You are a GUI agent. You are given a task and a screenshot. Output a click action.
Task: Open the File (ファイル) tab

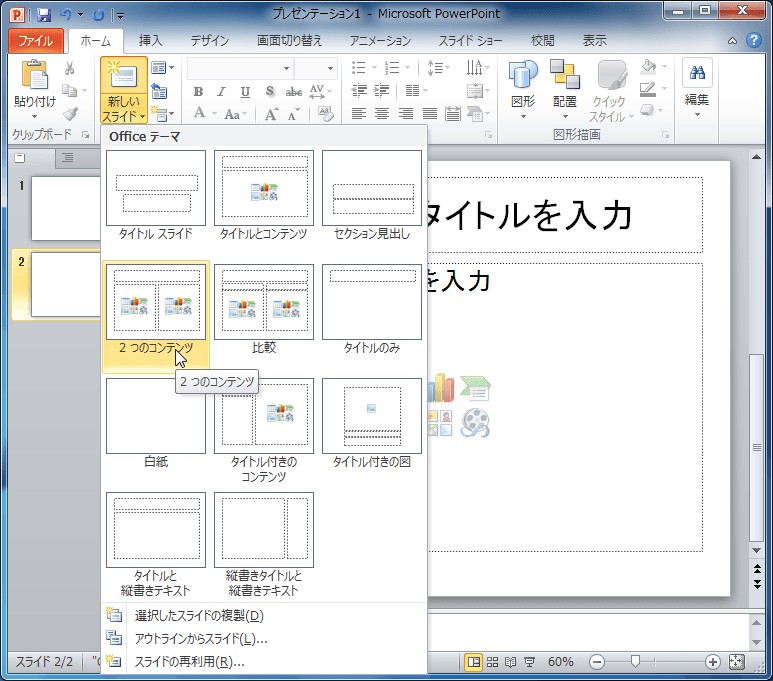(x=36, y=40)
